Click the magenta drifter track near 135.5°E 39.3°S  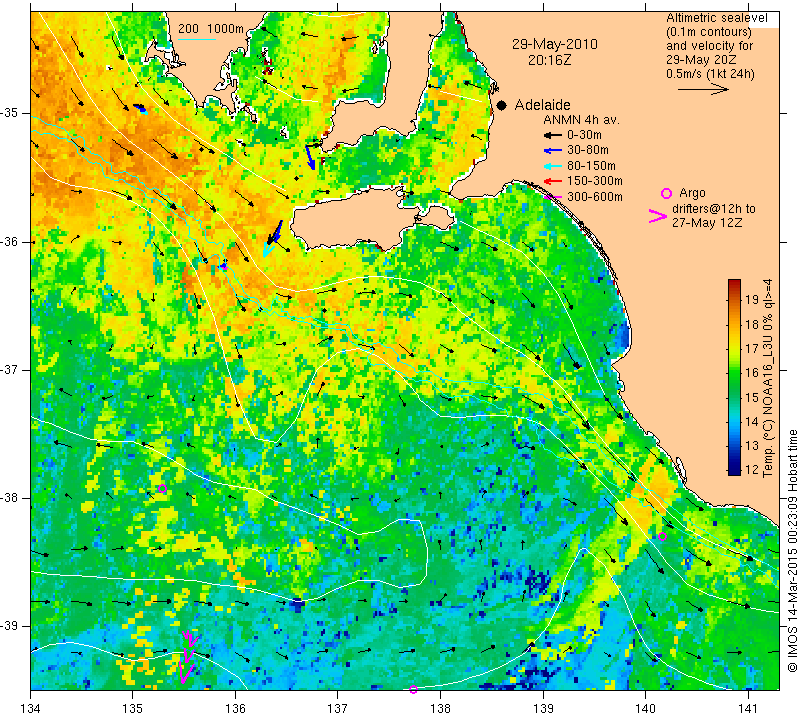pos(187,656)
